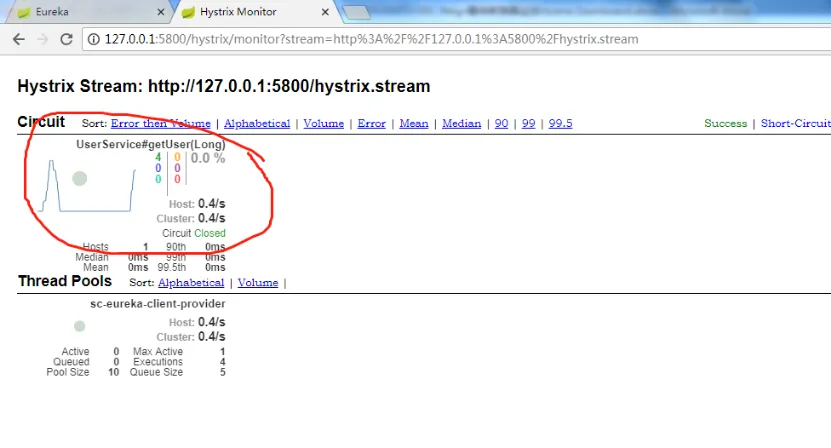Sort circuits by 99th percentile
831x448 pixels.
(x=528, y=124)
